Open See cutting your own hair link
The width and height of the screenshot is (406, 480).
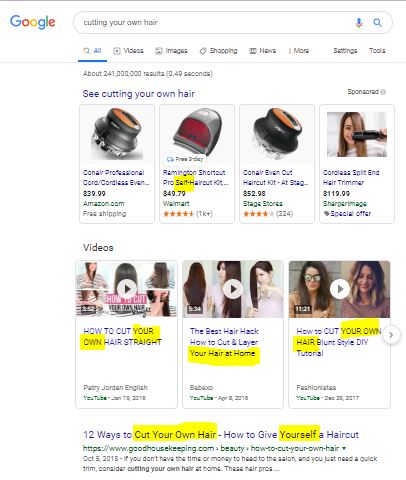(x=139, y=94)
